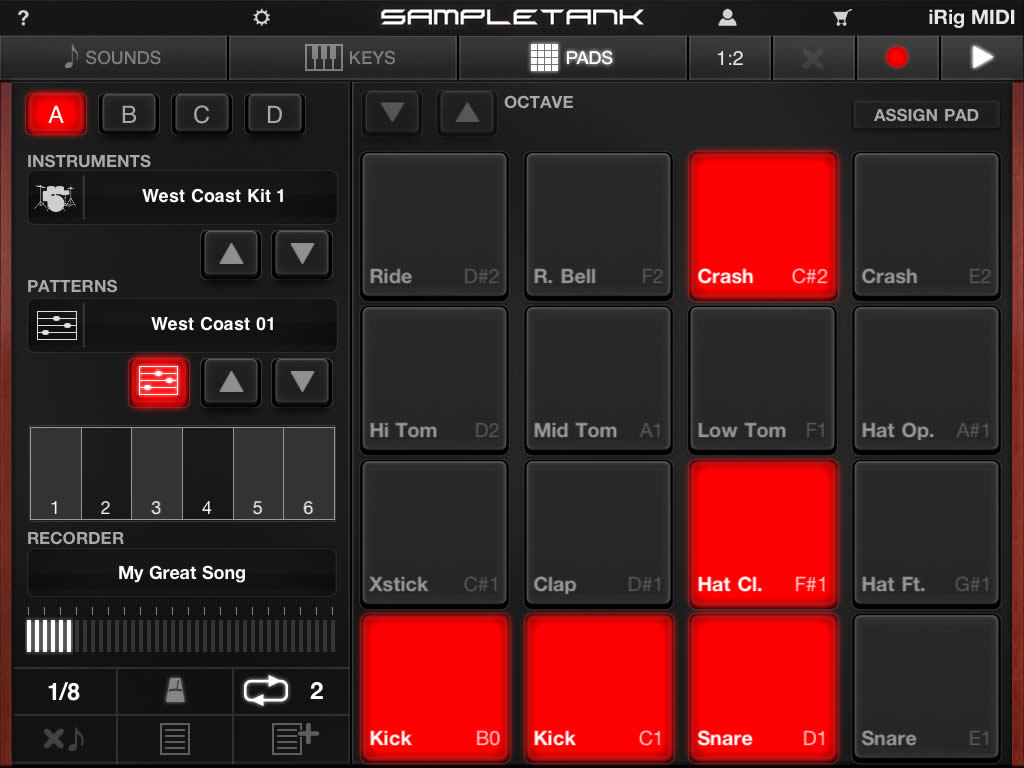Toggle the loop button

tap(267, 691)
